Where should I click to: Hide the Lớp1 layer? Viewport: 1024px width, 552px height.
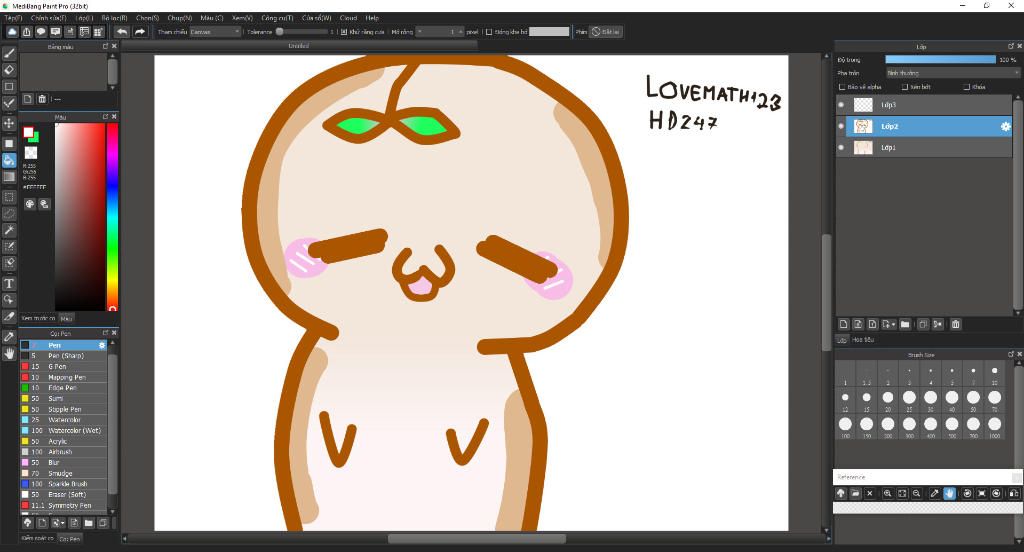[x=841, y=148]
